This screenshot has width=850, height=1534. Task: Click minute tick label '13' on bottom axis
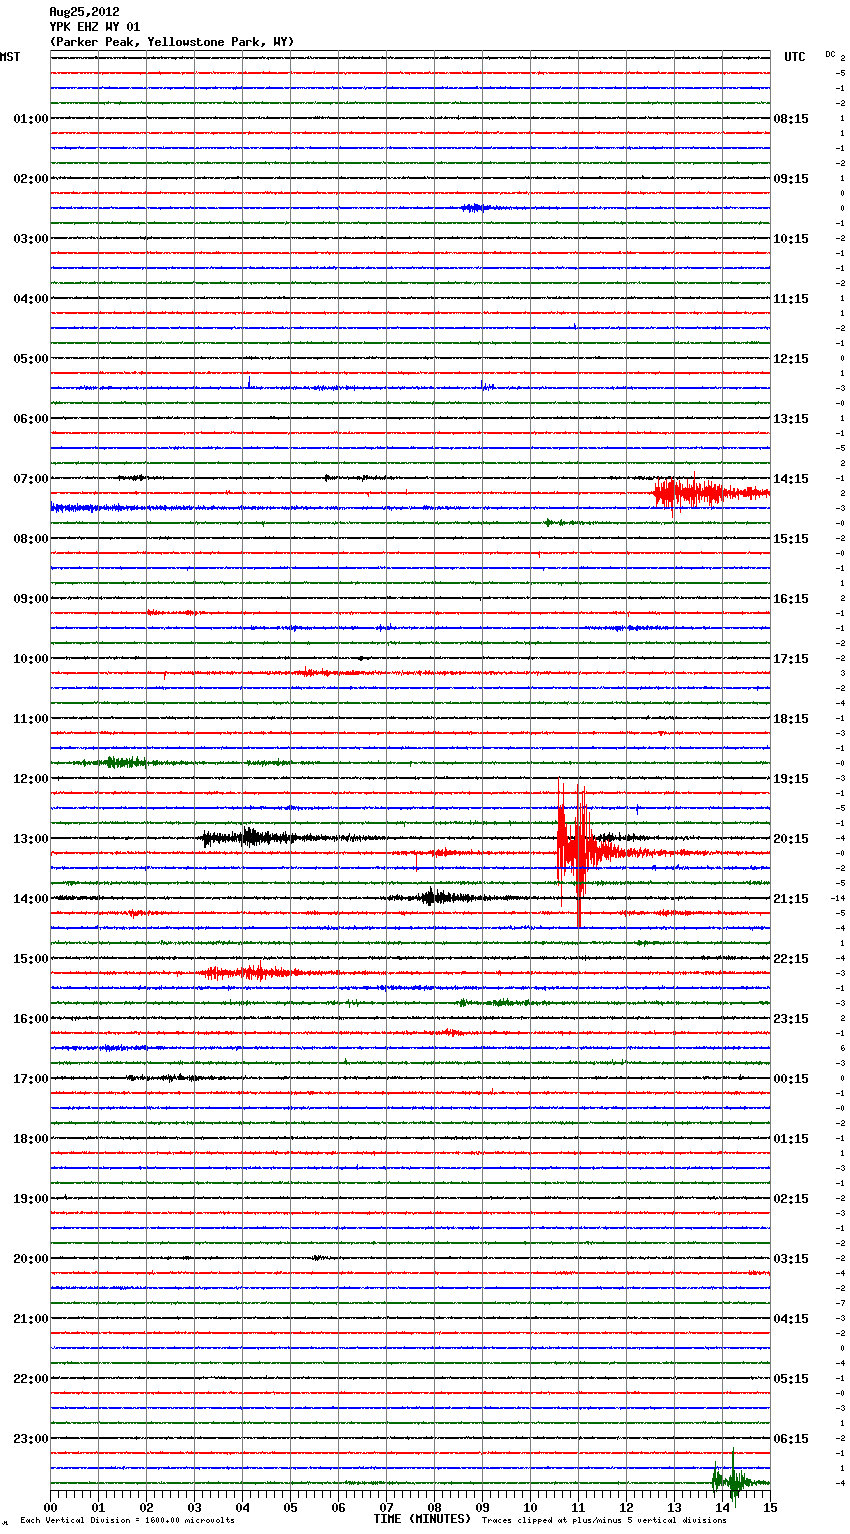point(674,1507)
